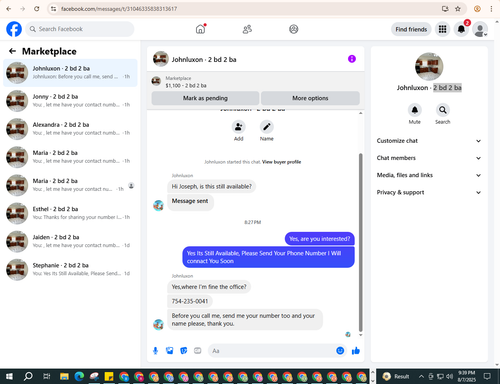This screenshot has width=500, height=384.
Task: Show hidden system tray icons
Action: [421, 377]
